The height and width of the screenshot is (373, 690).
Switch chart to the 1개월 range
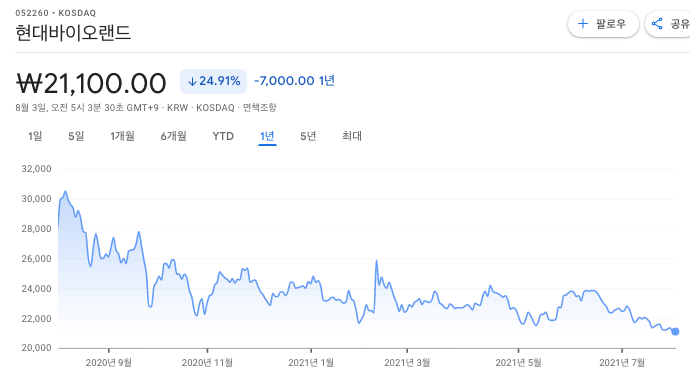click(122, 136)
